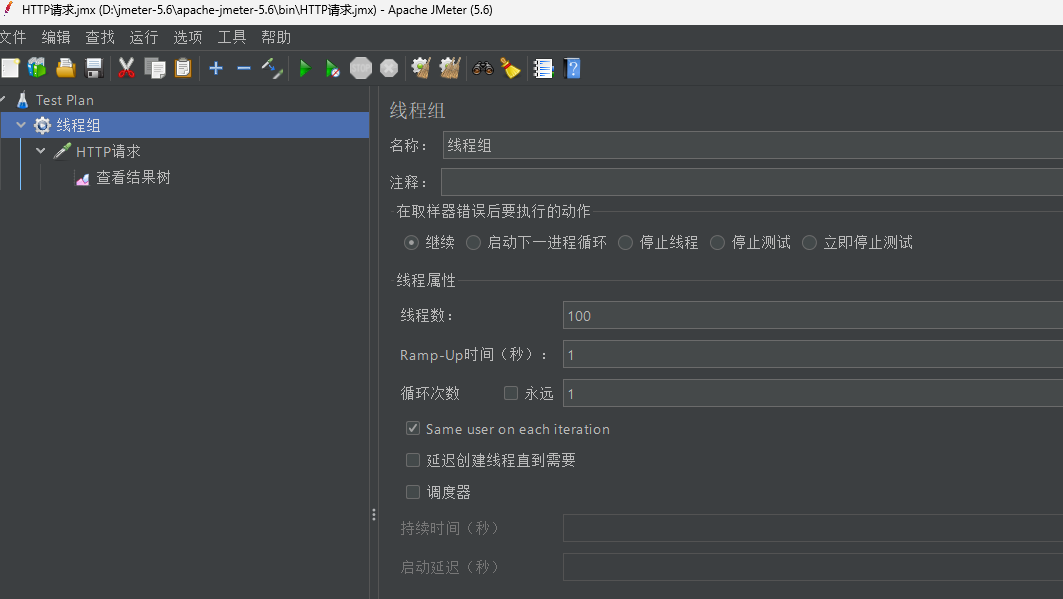The image size is (1063, 599).
Task: Open the Templates icon in toolbar
Action: [x=37, y=68]
